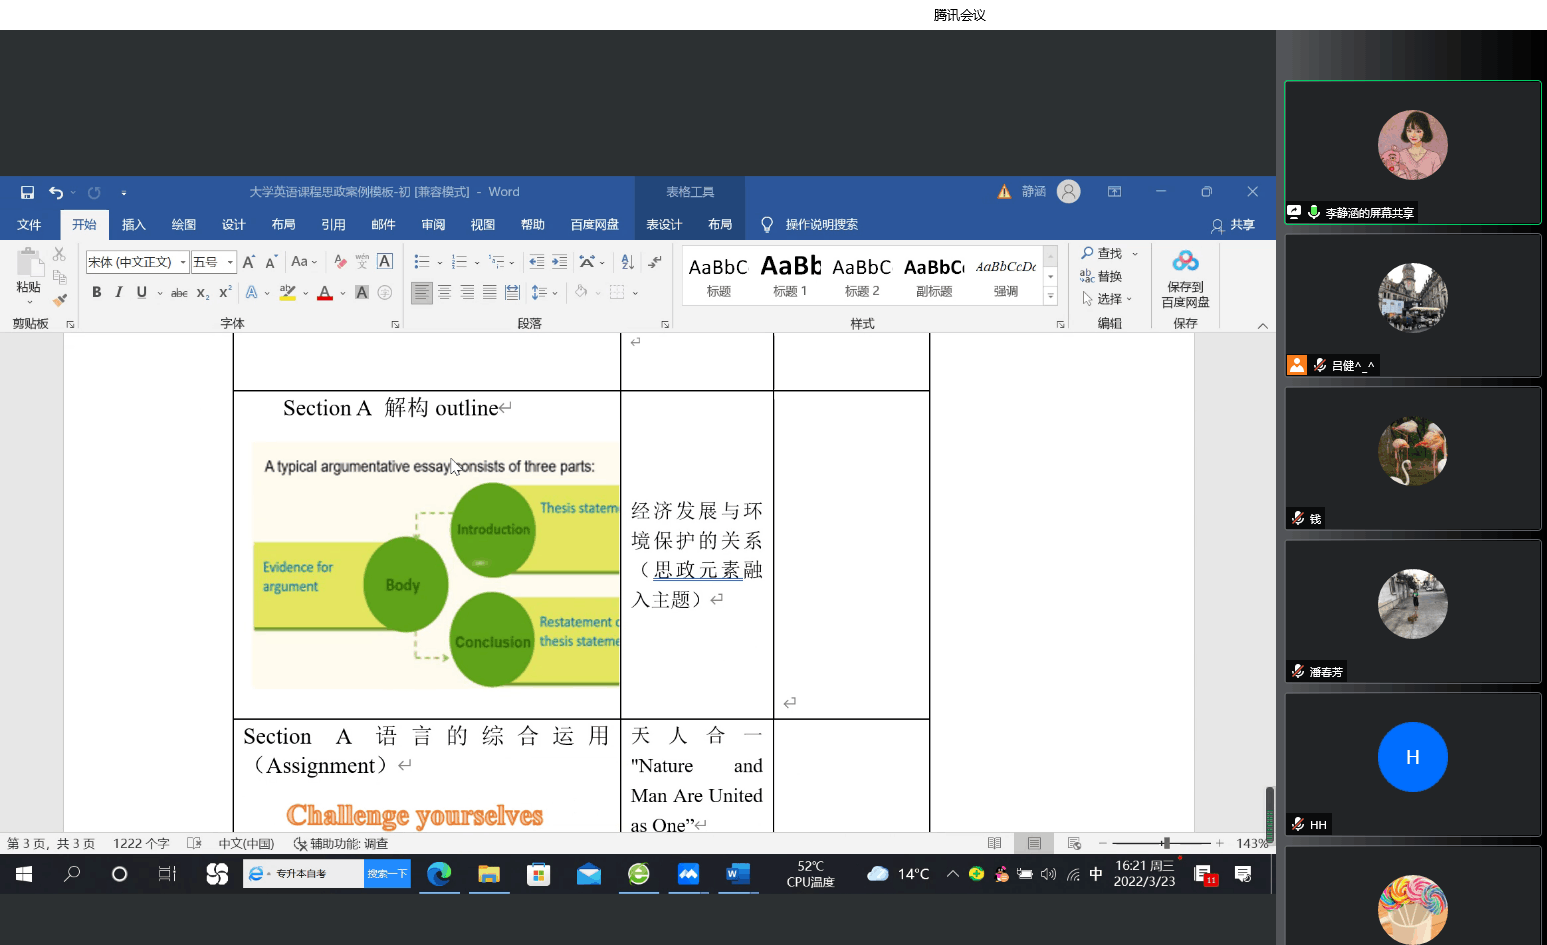The width and height of the screenshot is (1547, 945).
Task: Click the Center alignment icon
Action: [445, 292]
